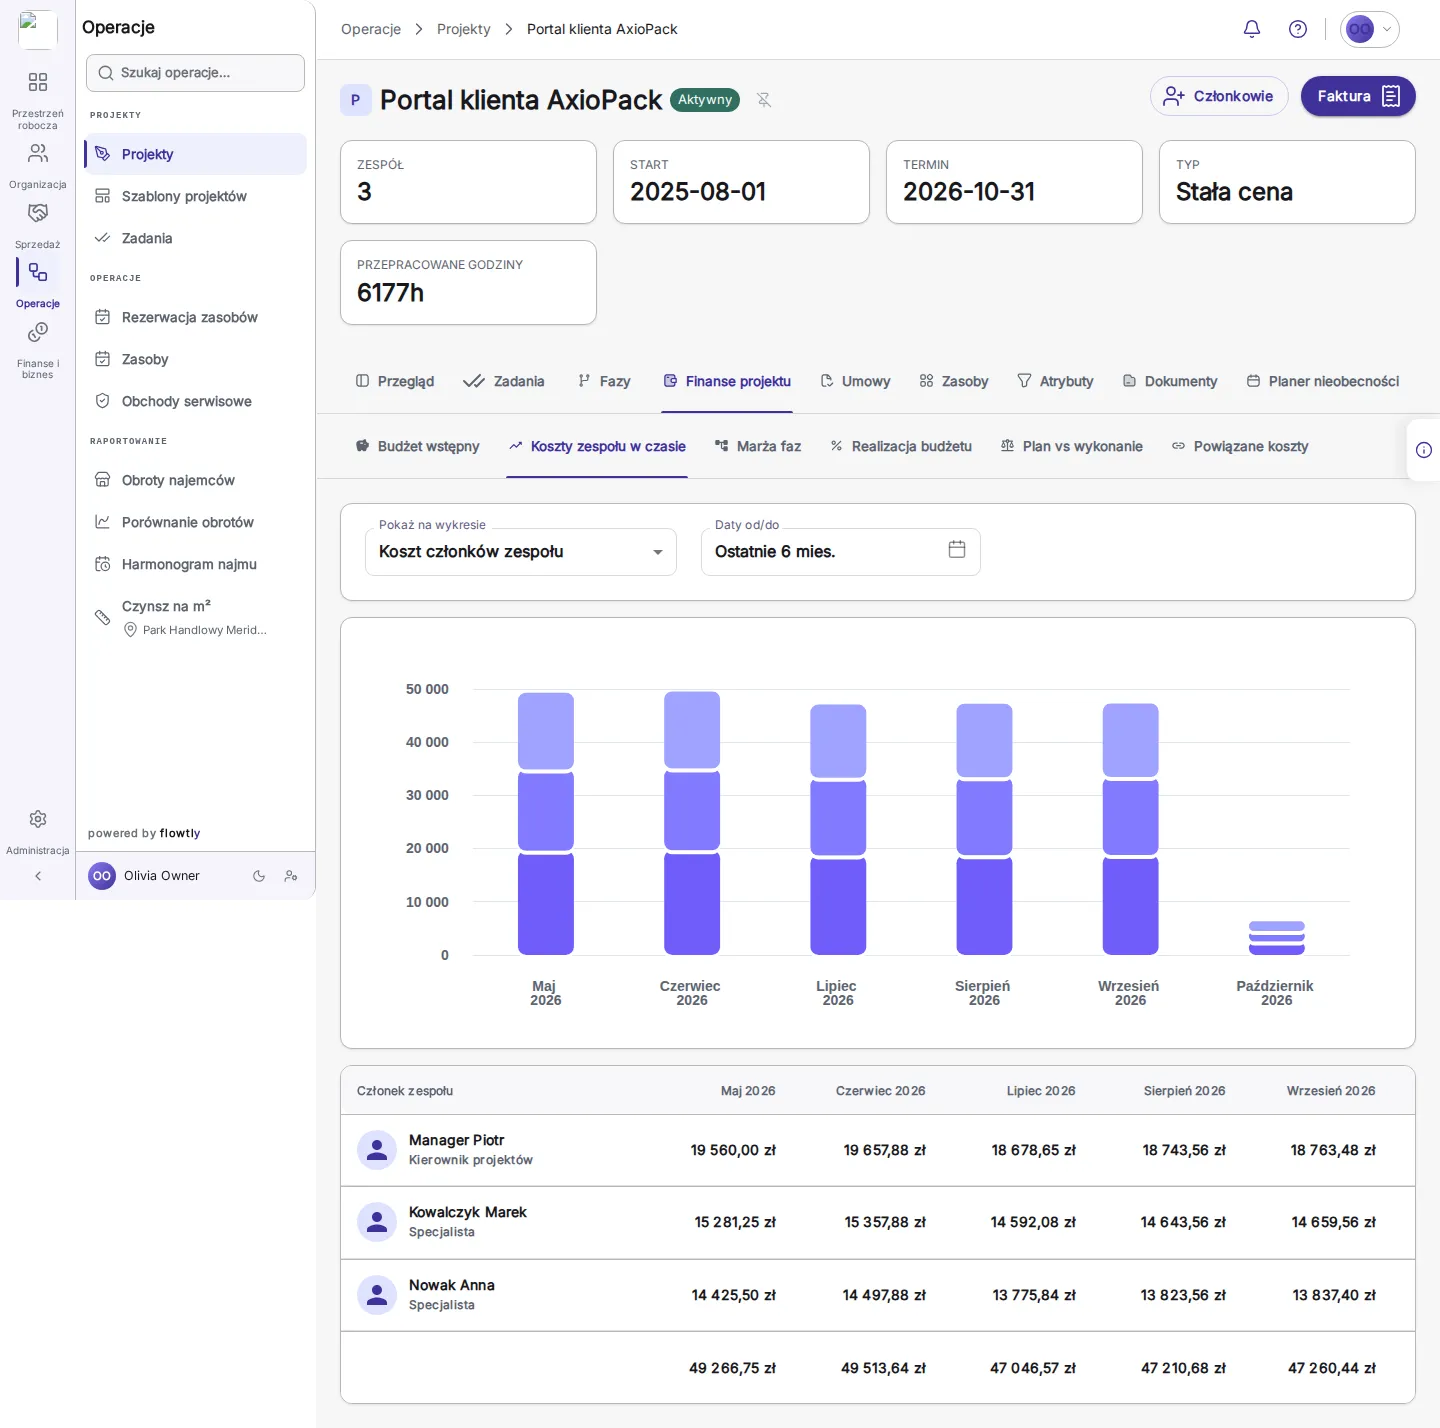
Task: Open the notifications bell
Action: [x=1252, y=29]
